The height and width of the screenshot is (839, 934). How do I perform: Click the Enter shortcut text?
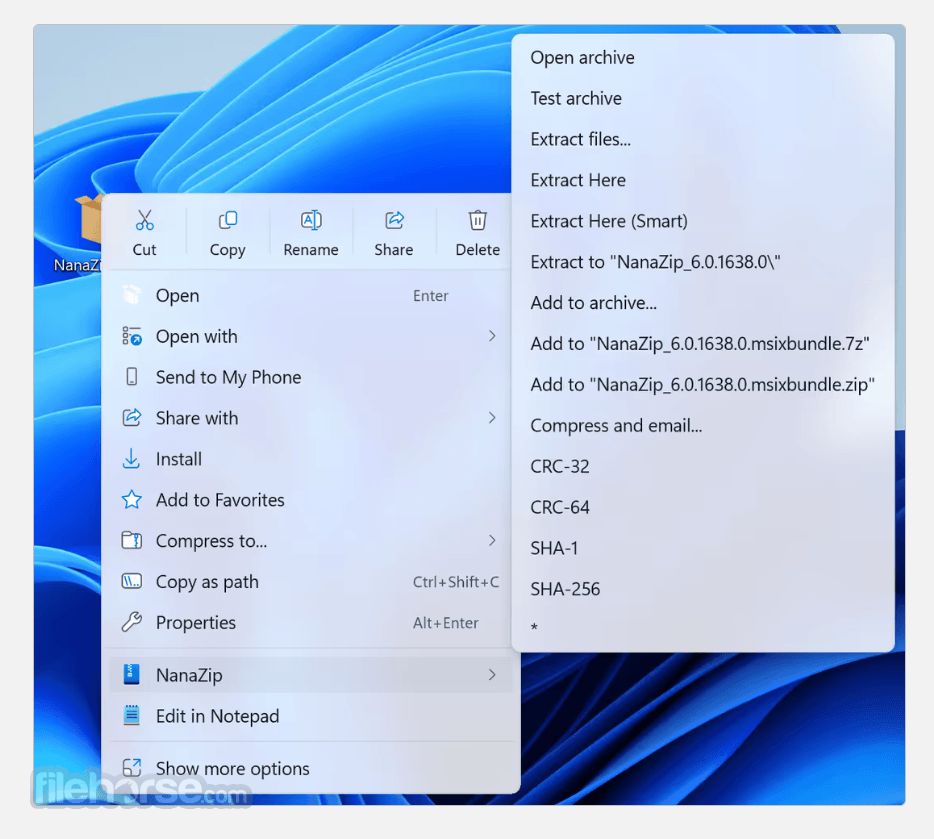[x=431, y=296]
